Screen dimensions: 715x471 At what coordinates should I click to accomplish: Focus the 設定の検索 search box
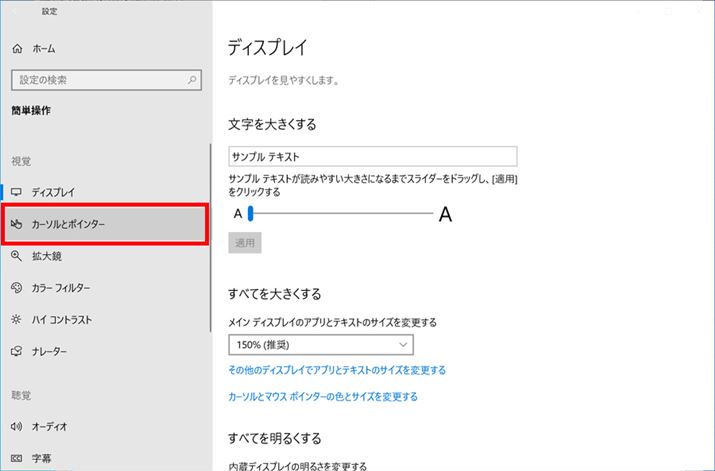[106, 80]
